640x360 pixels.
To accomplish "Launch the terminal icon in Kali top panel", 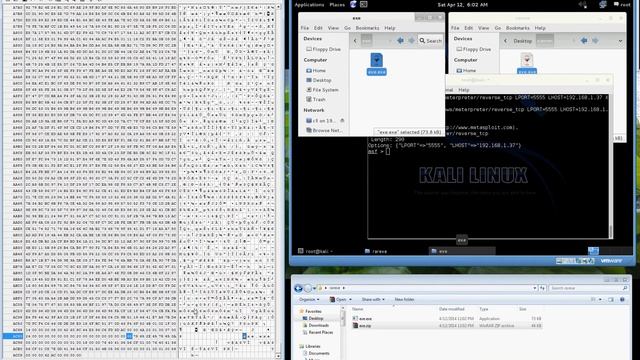I will click(364, 4).
